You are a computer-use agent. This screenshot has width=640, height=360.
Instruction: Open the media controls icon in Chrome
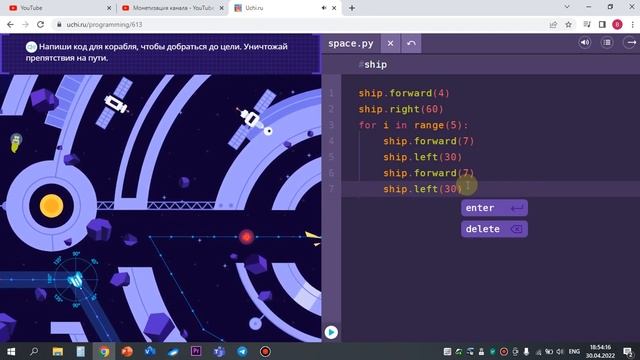587,24
